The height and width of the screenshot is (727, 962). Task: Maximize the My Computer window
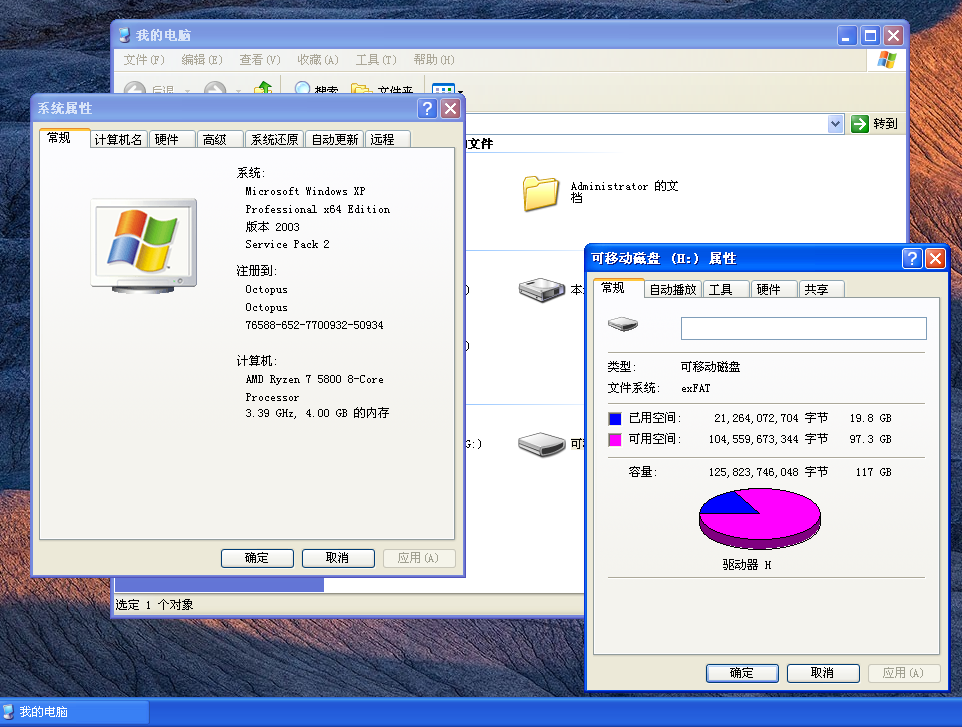click(870, 36)
